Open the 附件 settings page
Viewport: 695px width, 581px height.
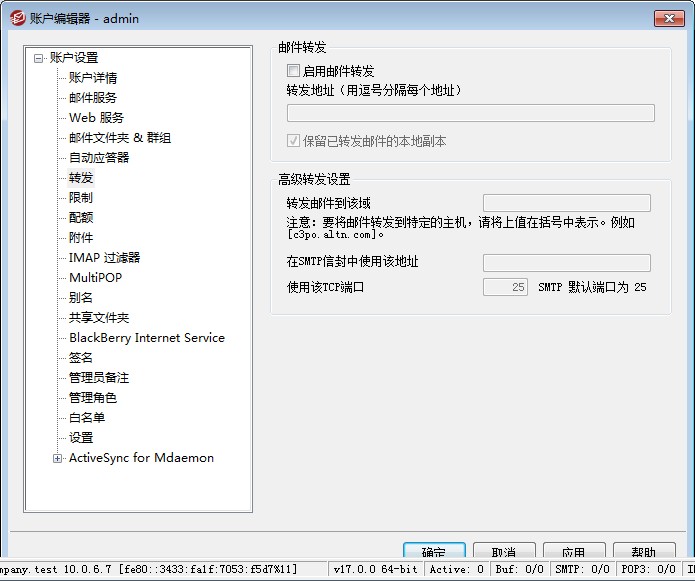(81, 238)
